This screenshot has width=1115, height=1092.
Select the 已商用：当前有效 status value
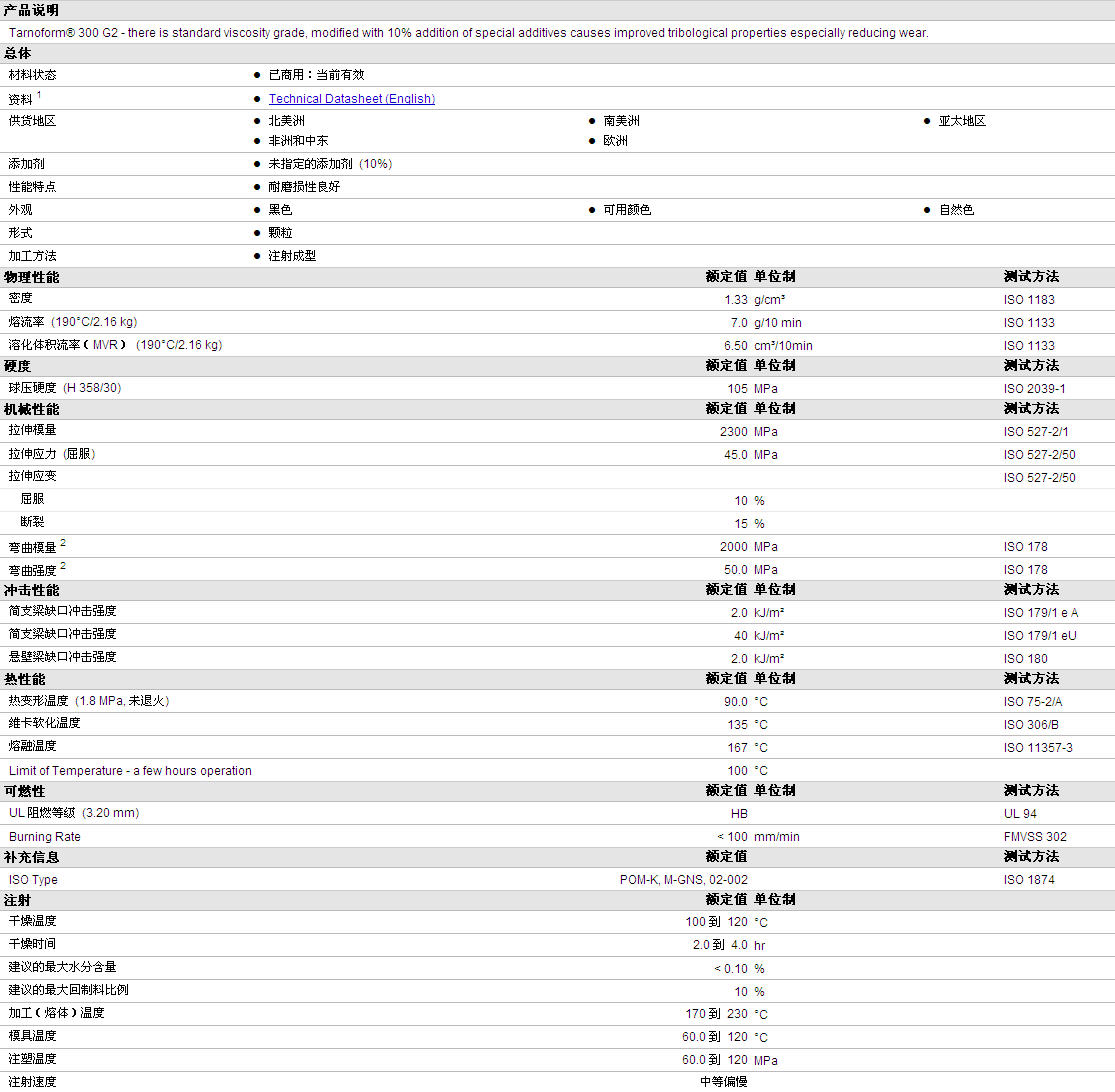coord(316,75)
